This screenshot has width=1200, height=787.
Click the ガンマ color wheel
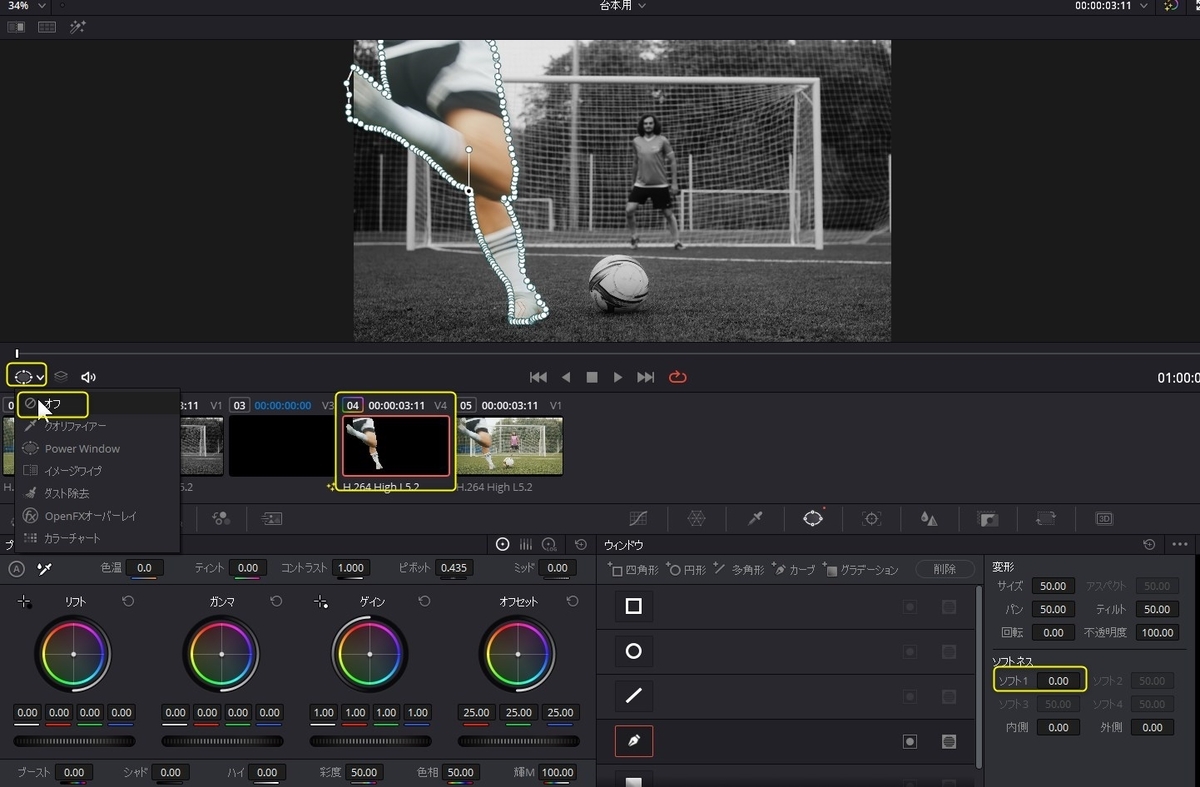pos(221,654)
